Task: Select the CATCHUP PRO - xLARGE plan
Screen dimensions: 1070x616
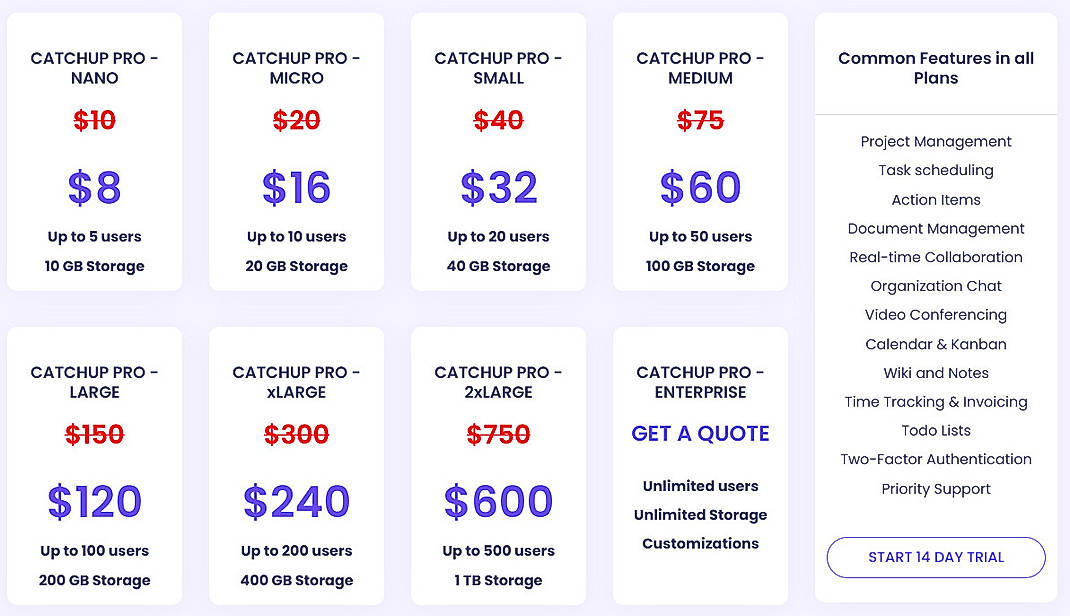Action: coord(296,382)
